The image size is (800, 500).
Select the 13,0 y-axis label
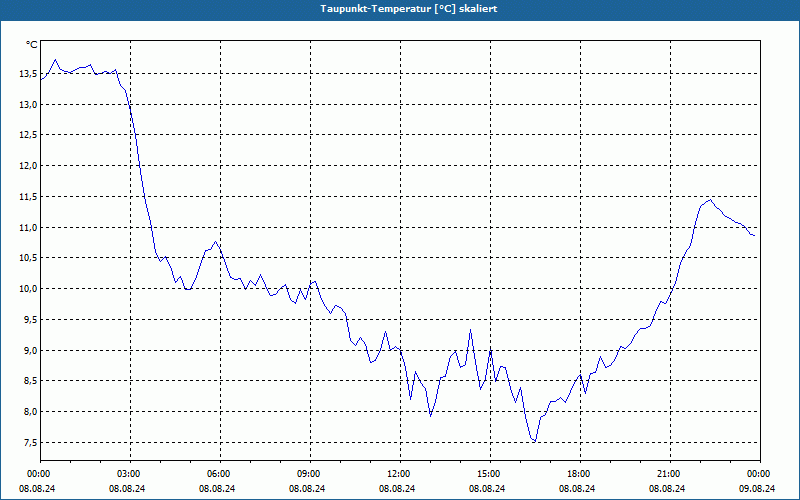click(28, 105)
